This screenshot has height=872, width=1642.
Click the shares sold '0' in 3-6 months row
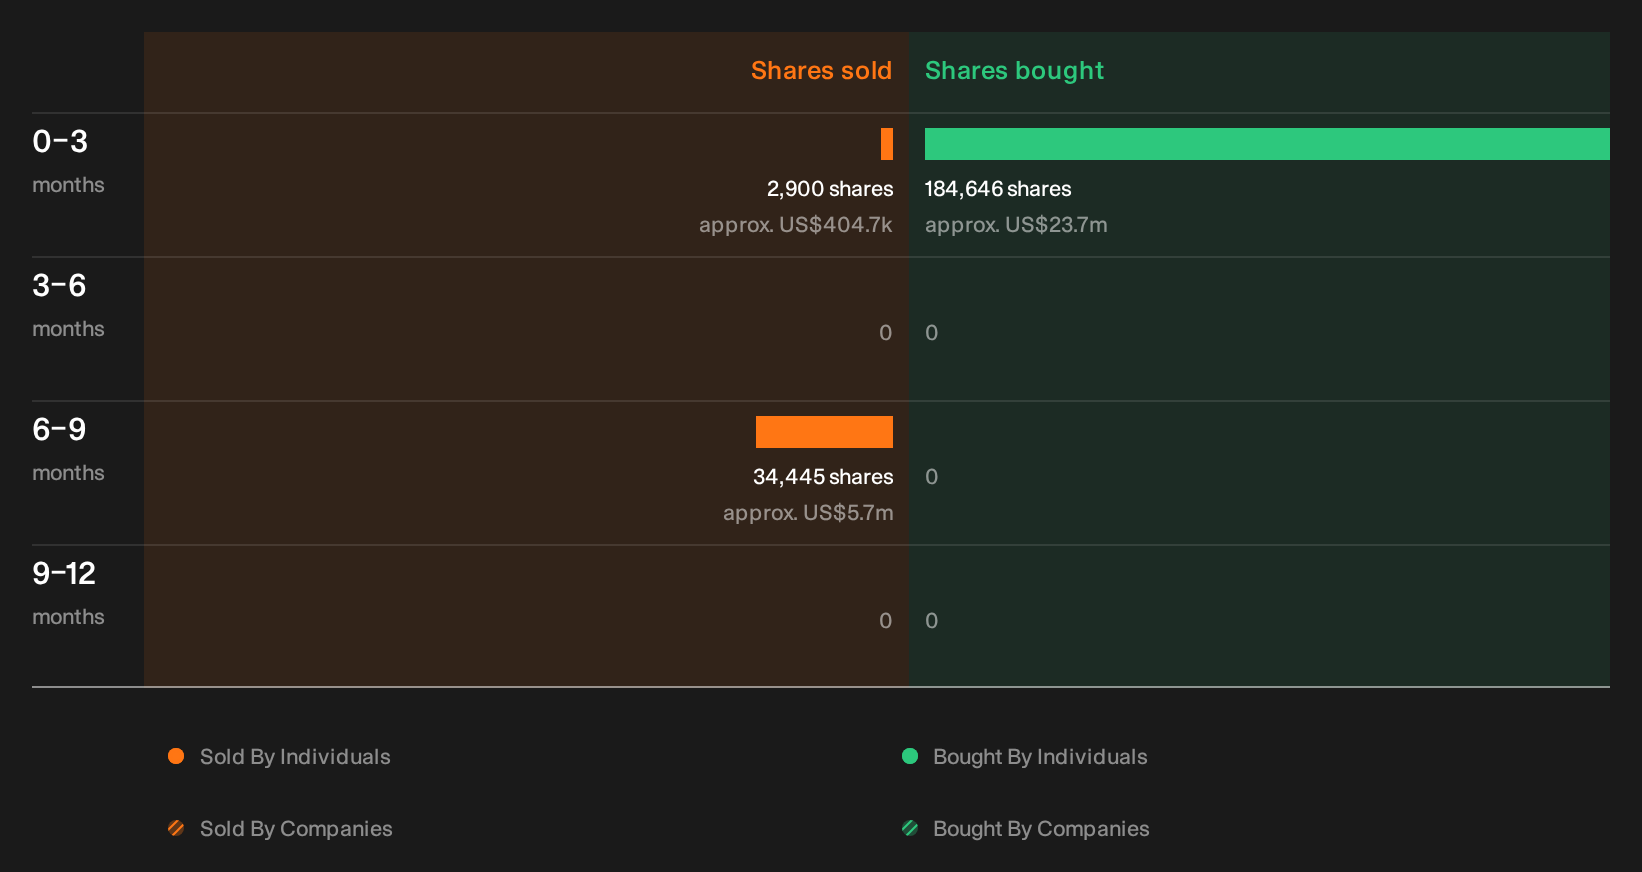pyautogui.click(x=885, y=333)
